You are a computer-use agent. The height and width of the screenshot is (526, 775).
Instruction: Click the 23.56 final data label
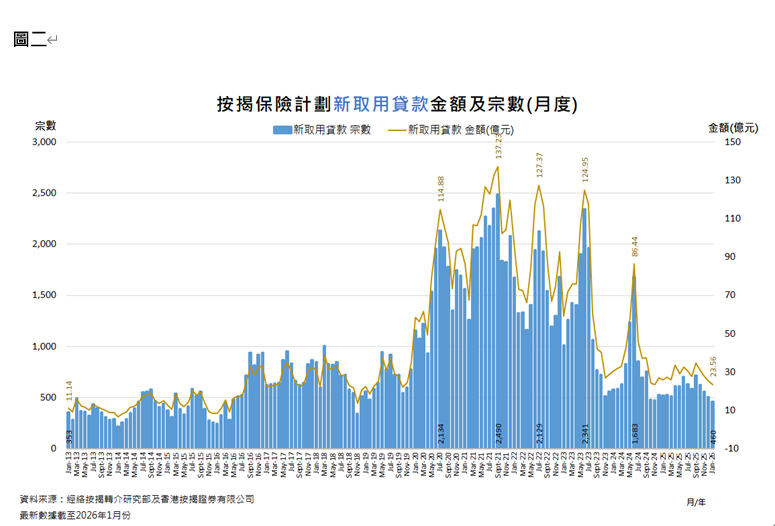[712, 367]
